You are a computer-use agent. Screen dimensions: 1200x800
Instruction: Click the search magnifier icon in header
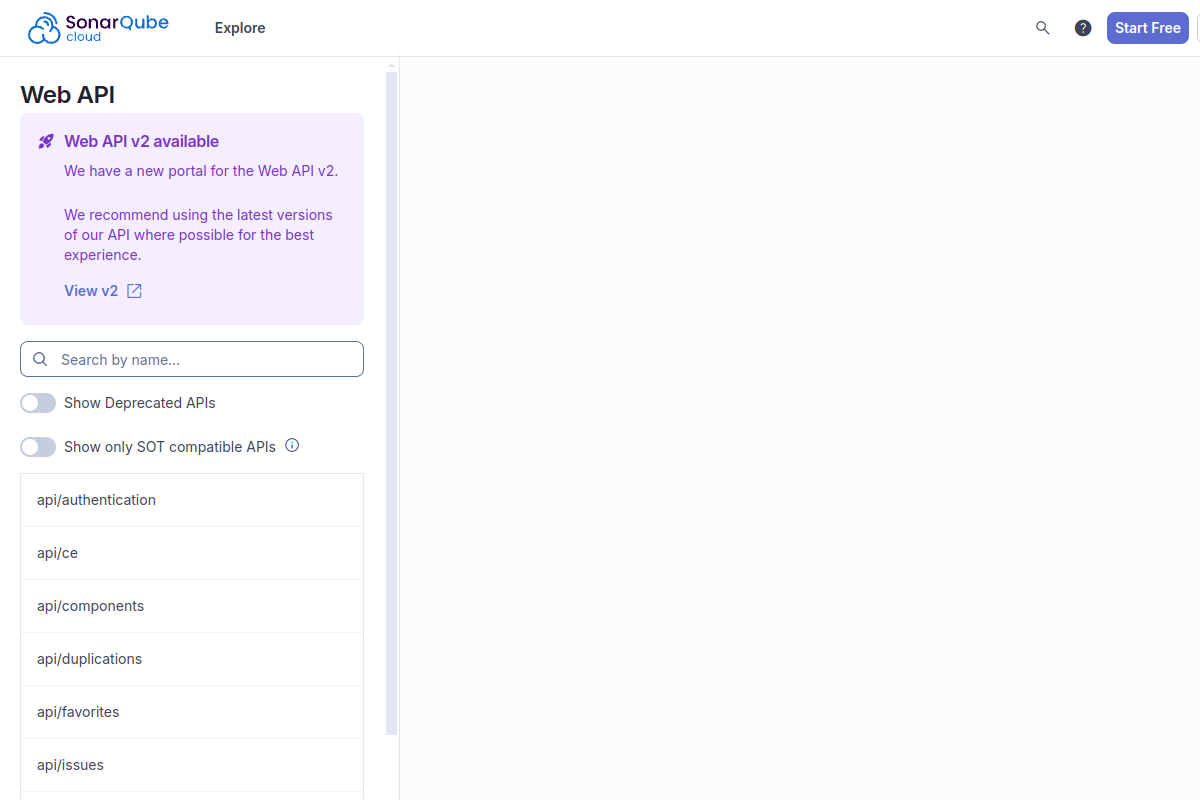[1043, 28]
